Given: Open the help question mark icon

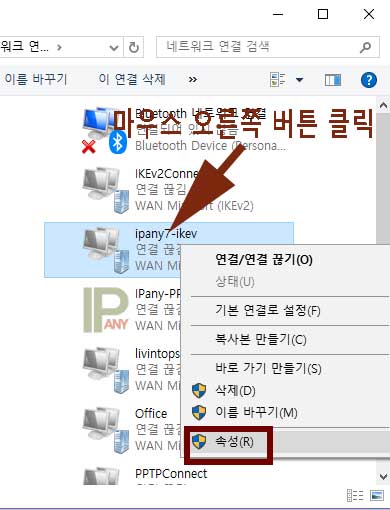Looking at the screenshot, I should 369,80.
